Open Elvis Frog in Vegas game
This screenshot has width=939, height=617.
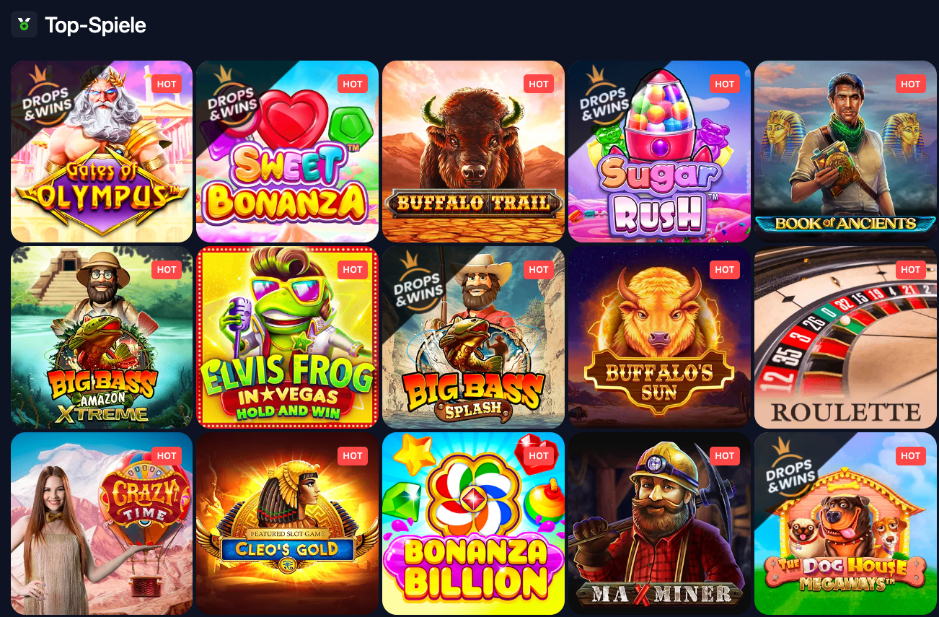(x=287, y=337)
